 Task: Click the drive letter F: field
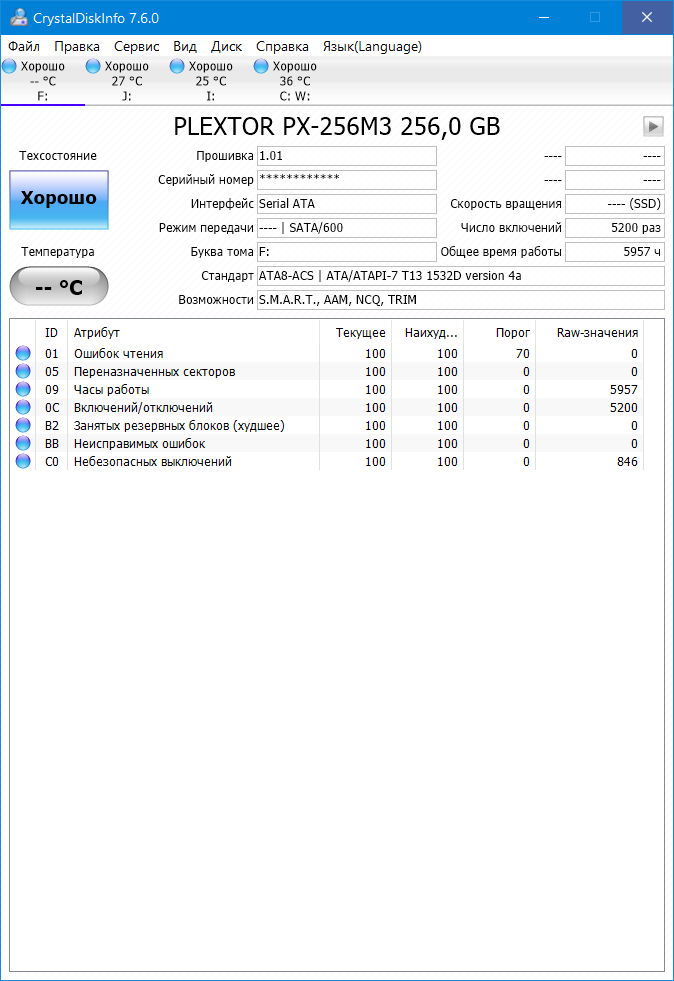347,252
